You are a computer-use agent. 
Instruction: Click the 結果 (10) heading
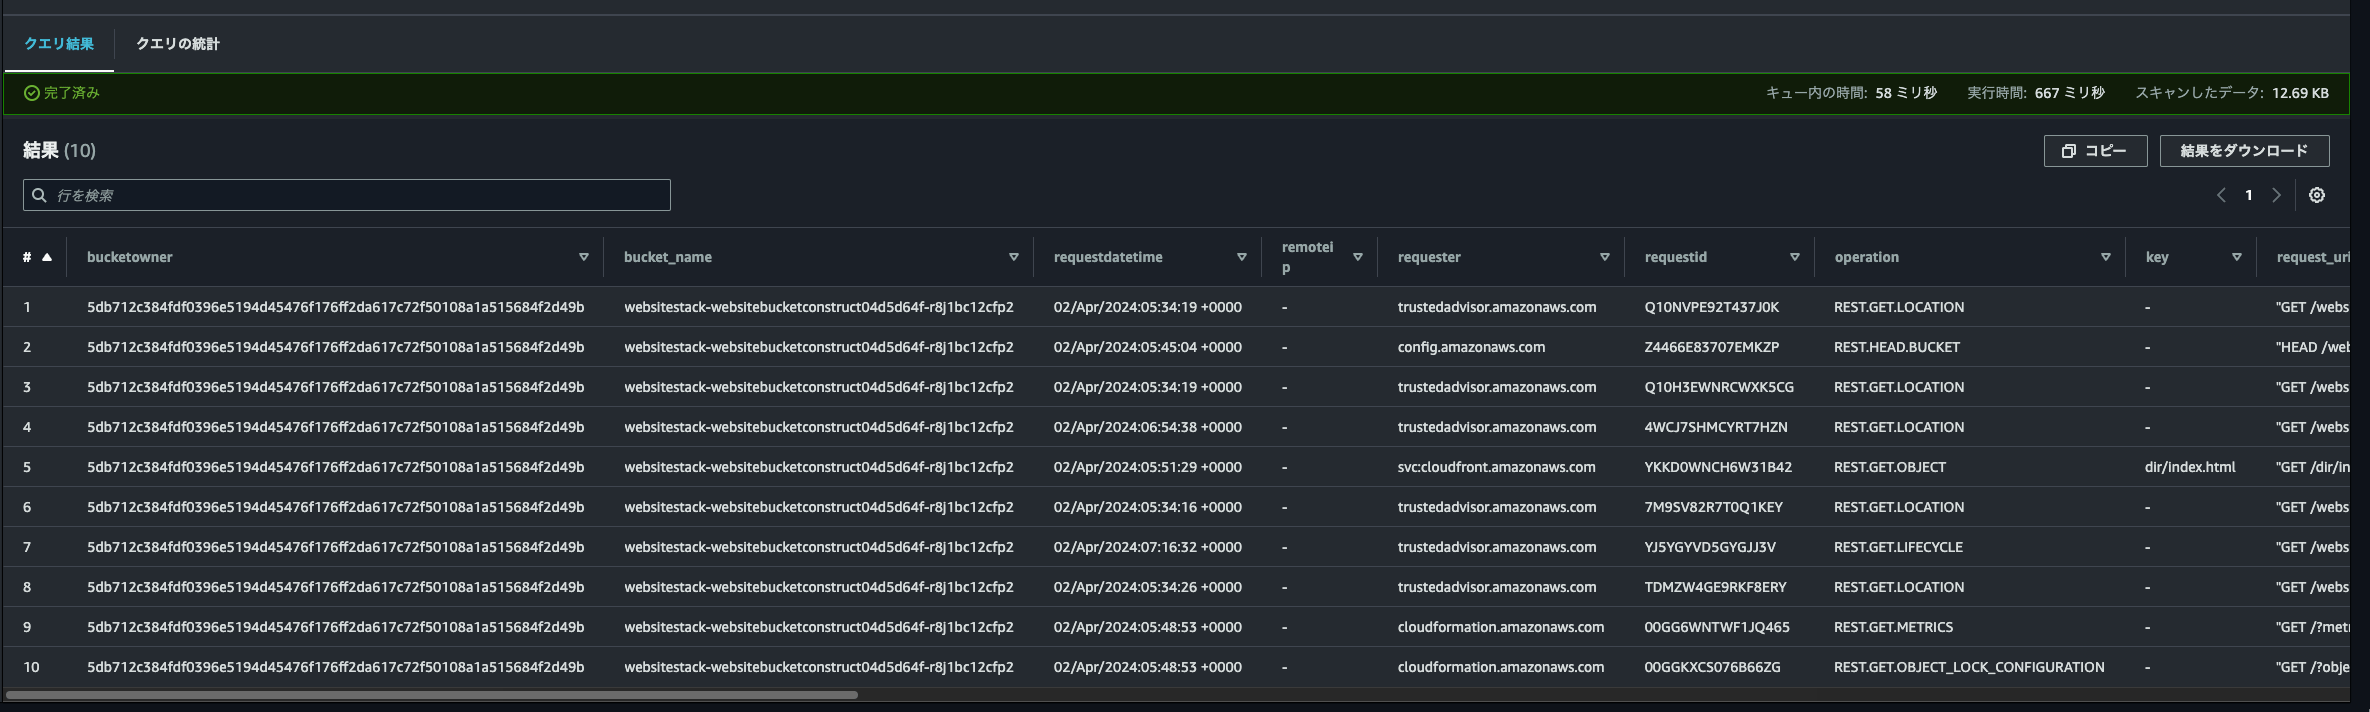click(x=59, y=150)
